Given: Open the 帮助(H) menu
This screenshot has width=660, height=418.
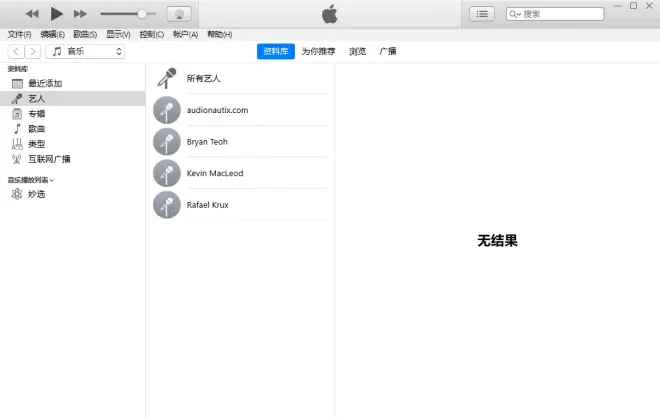Looking at the screenshot, I should coord(219,34).
